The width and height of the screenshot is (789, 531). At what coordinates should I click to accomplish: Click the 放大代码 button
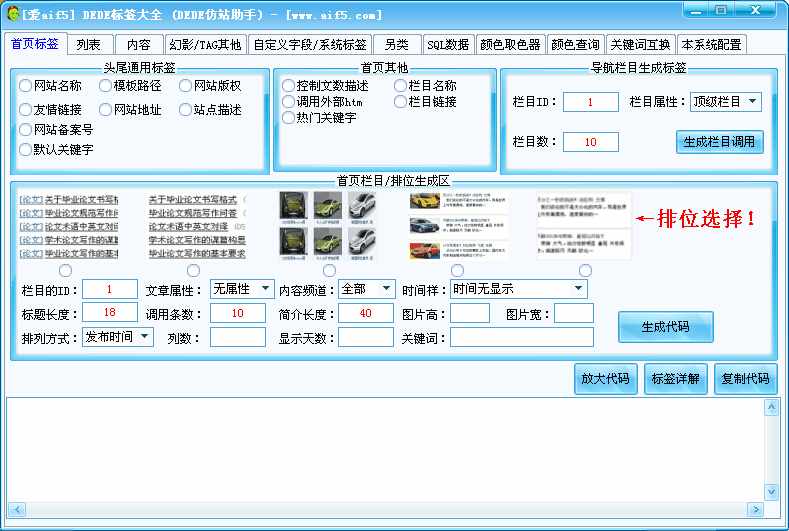coord(605,378)
